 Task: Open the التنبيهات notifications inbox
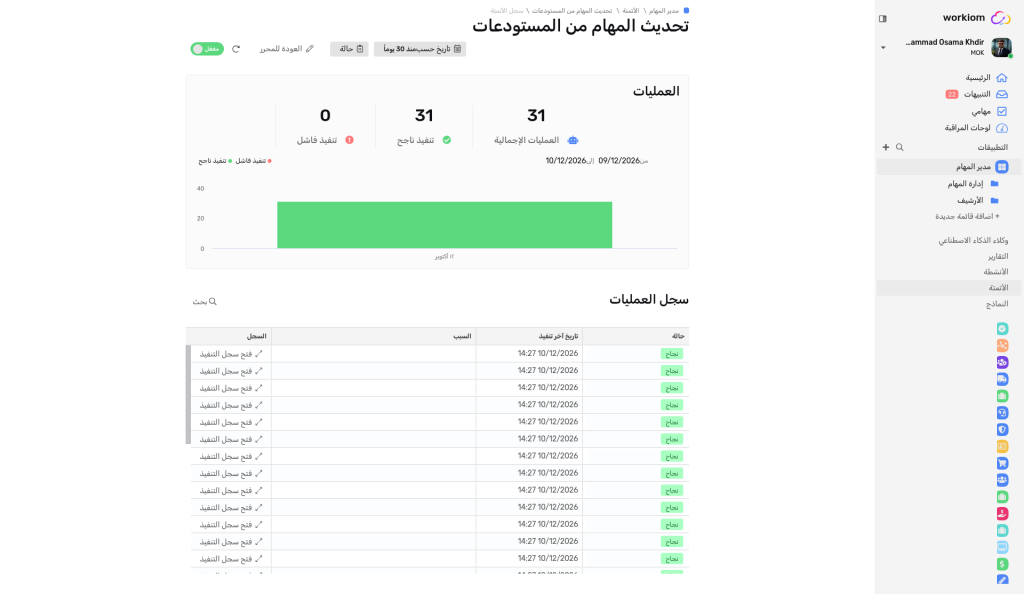click(x=977, y=95)
